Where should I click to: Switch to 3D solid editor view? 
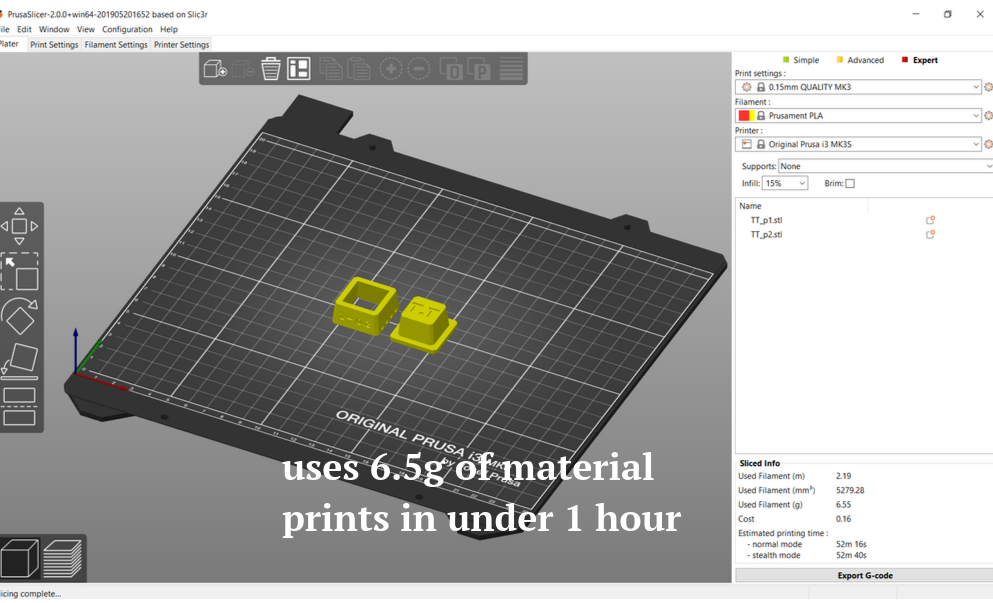[x=20, y=559]
